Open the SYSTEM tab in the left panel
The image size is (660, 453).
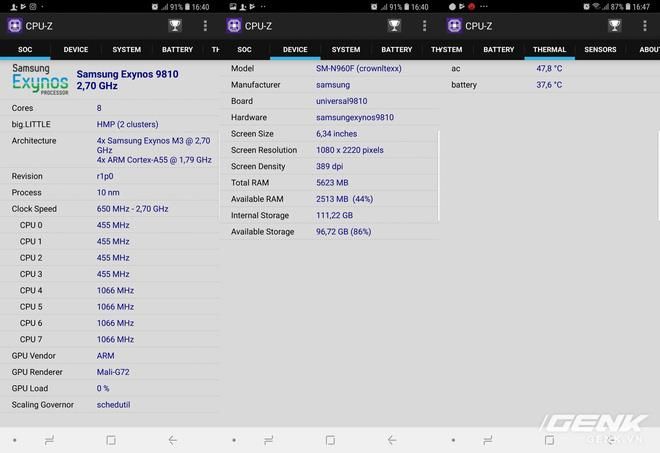[127, 49]
